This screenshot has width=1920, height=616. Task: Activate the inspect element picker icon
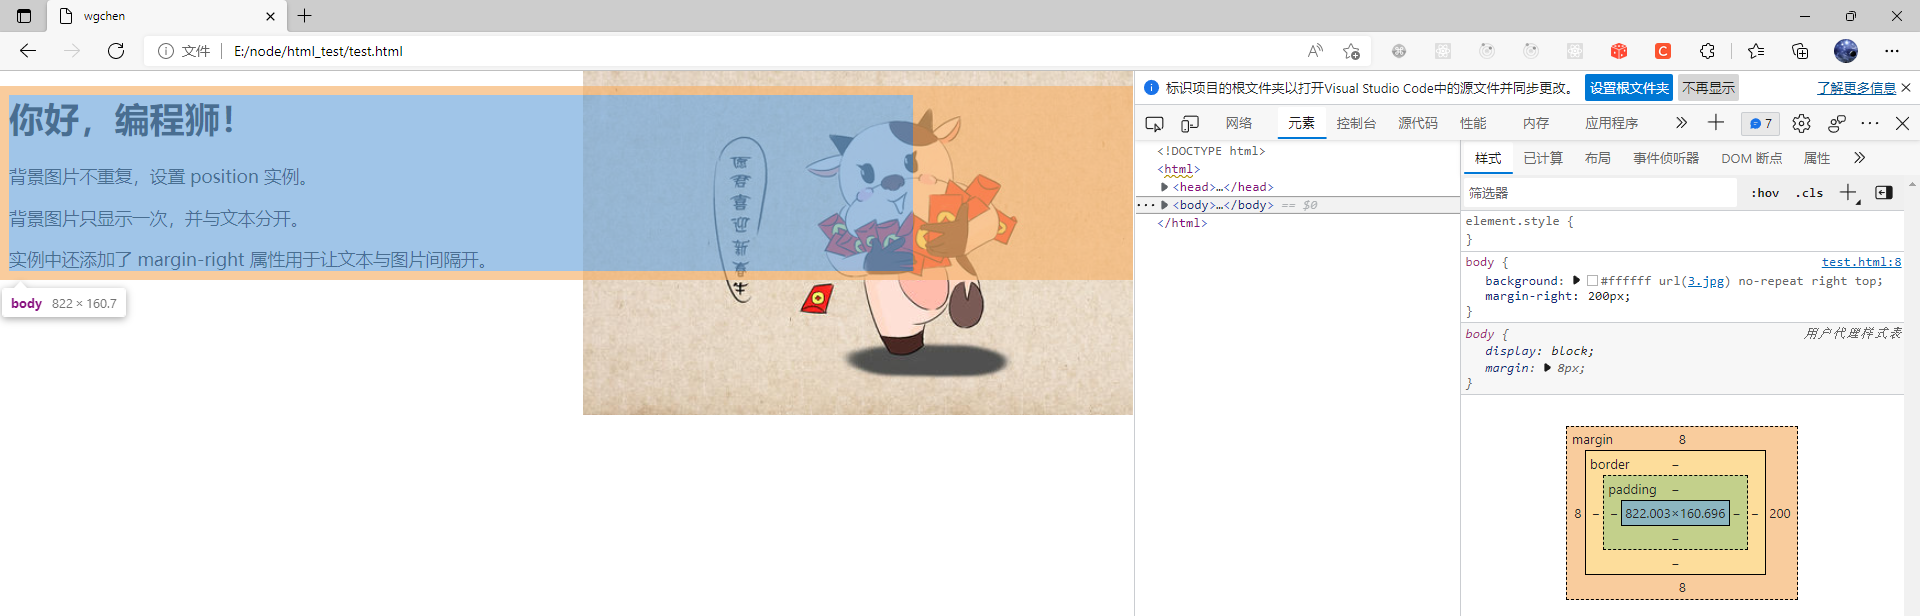[1154, 123]
